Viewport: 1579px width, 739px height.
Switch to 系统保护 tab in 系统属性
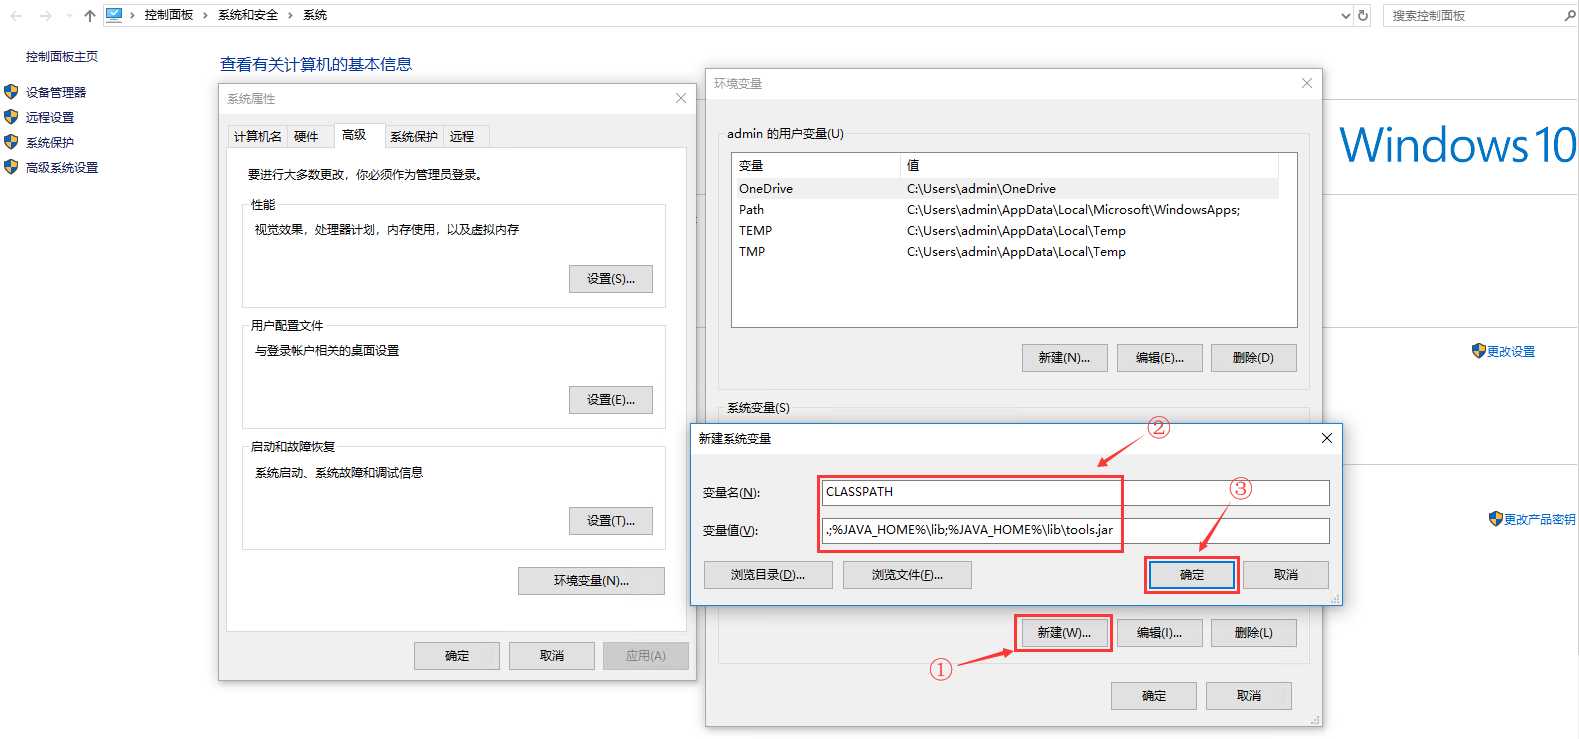tap(414, 137)
